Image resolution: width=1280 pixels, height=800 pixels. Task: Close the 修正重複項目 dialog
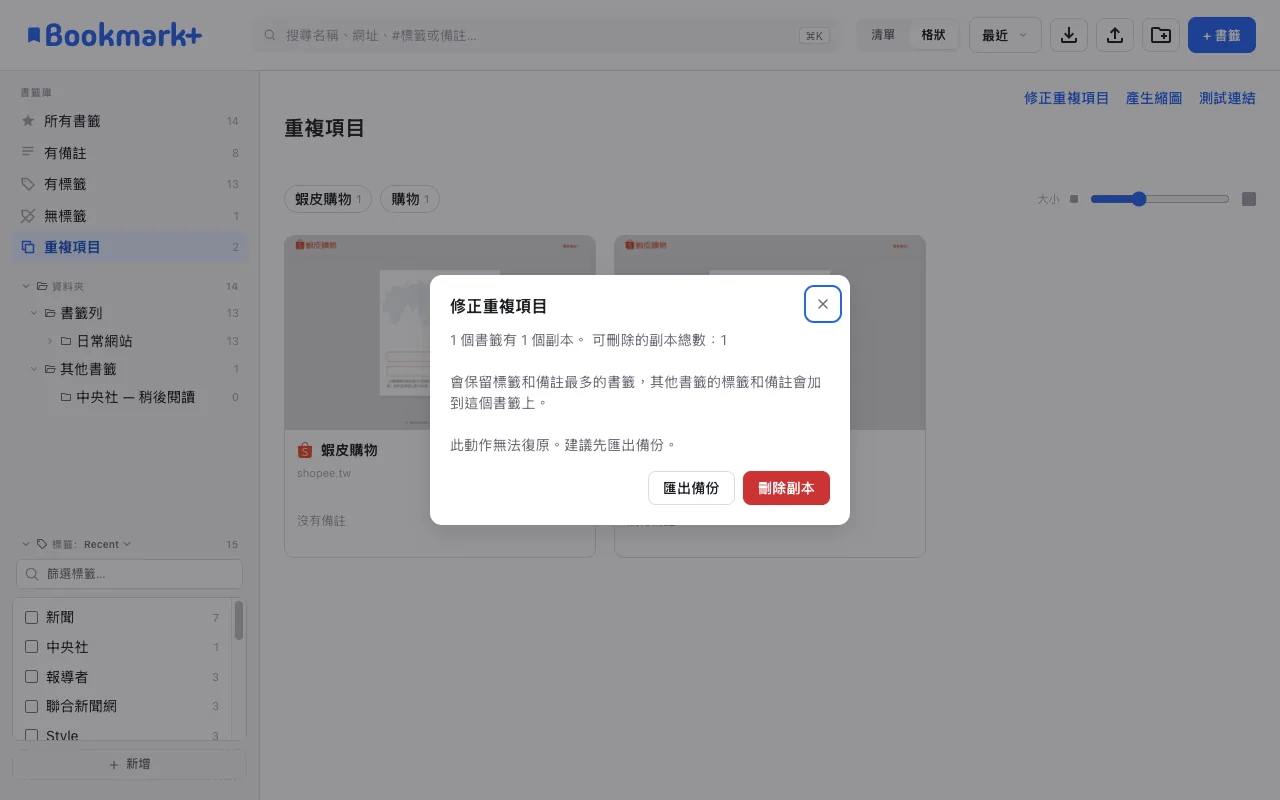click(823, 304)
